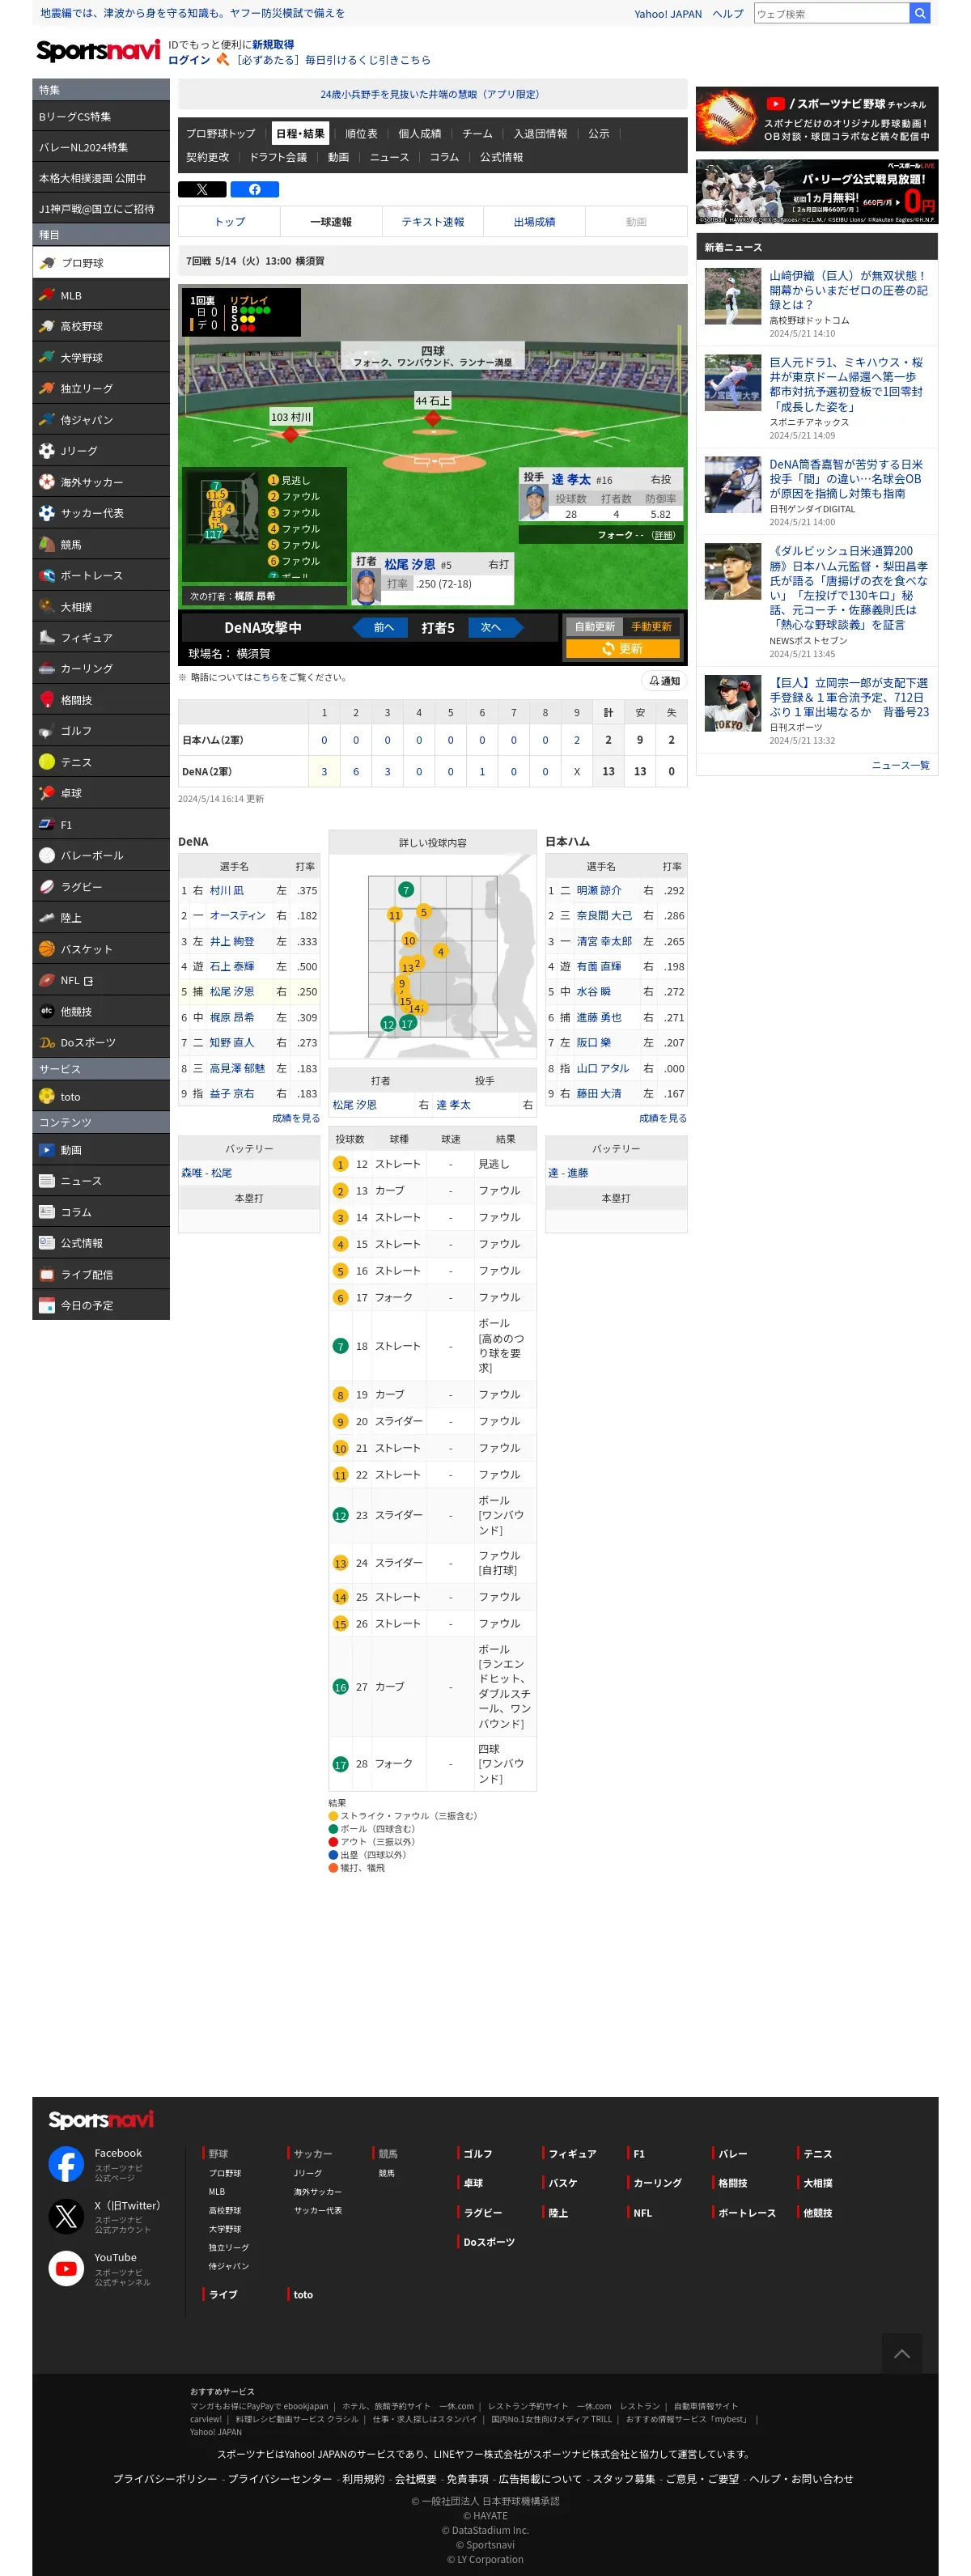Viewport: 971px width, 2576px height.
Task: Open F1 sidebar item
Action: coord(101,824)
